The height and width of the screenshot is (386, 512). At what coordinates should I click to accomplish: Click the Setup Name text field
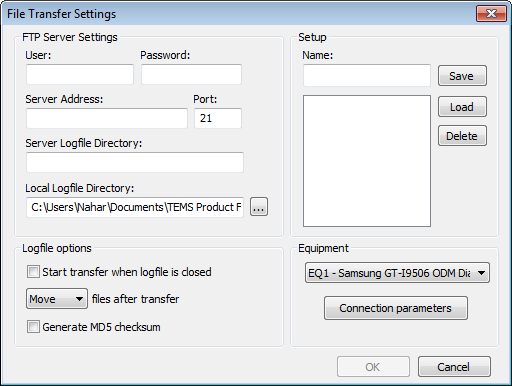(367, 75)
